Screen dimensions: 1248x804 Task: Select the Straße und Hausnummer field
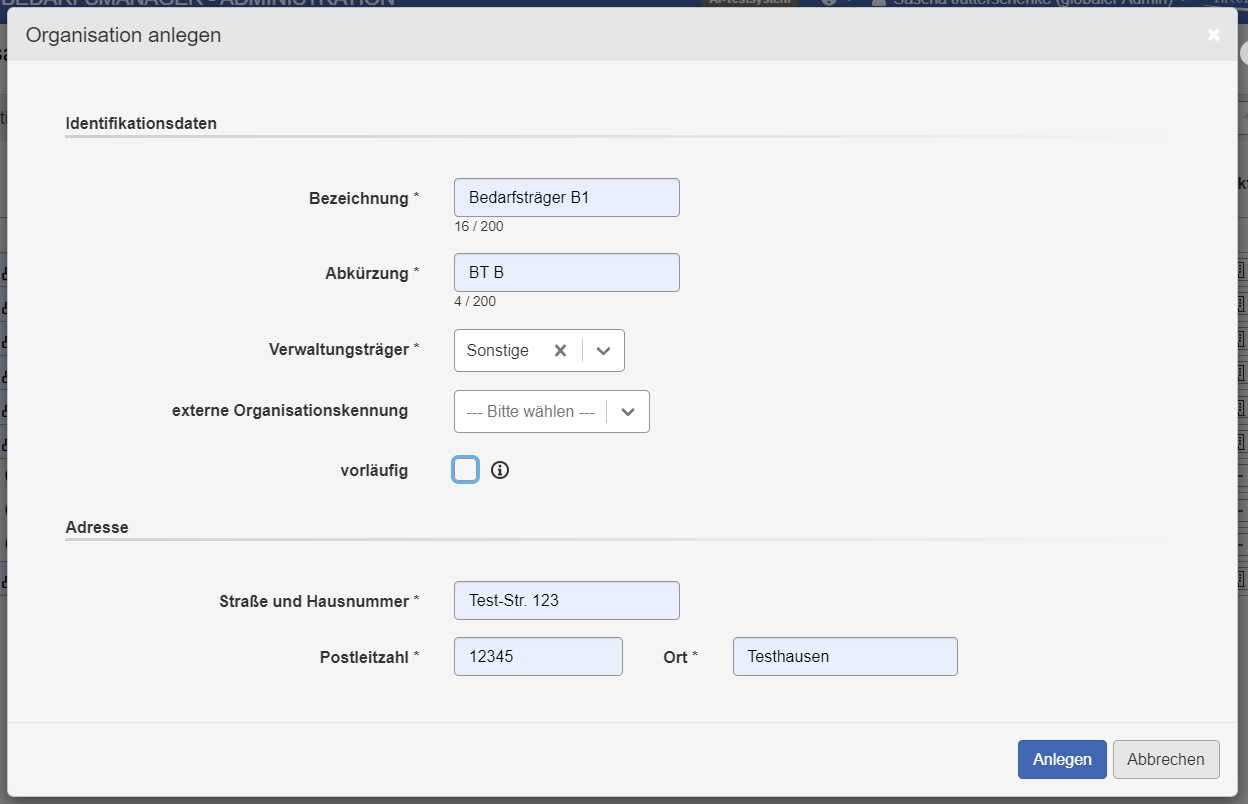pos(566,601)
